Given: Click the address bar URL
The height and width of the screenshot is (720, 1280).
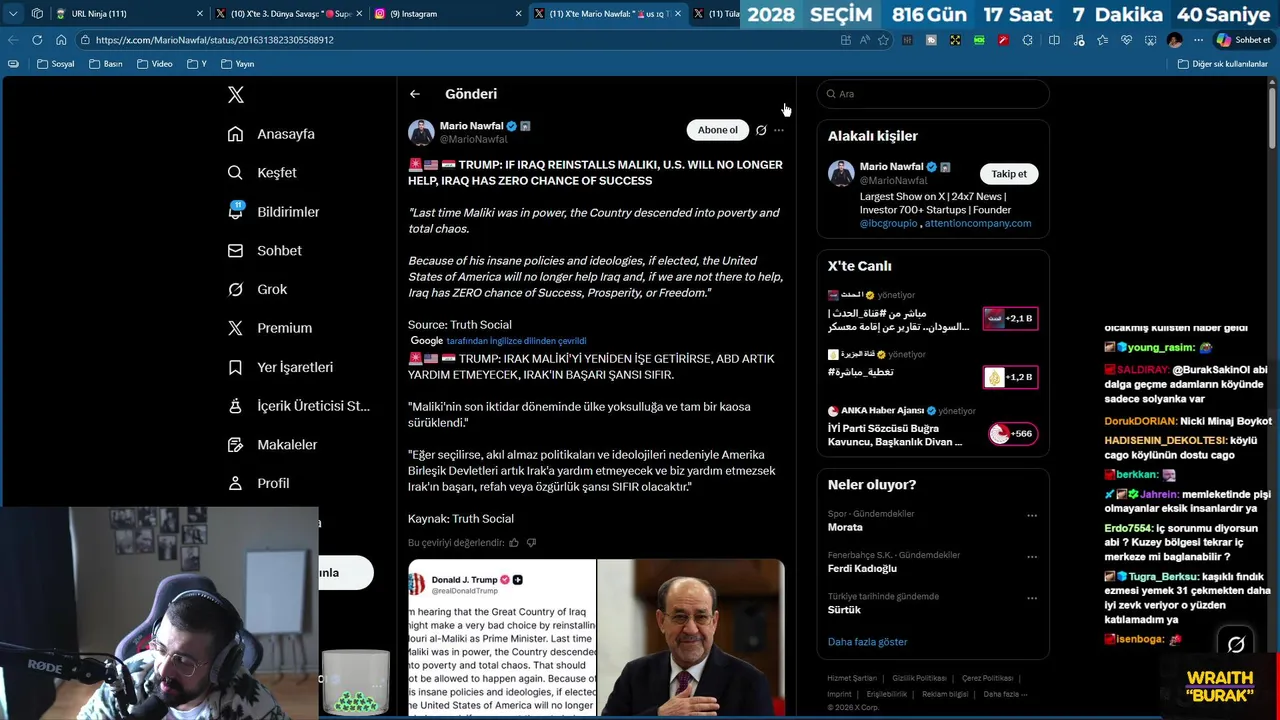Looking at the screenshot, I should coord(215,40).
